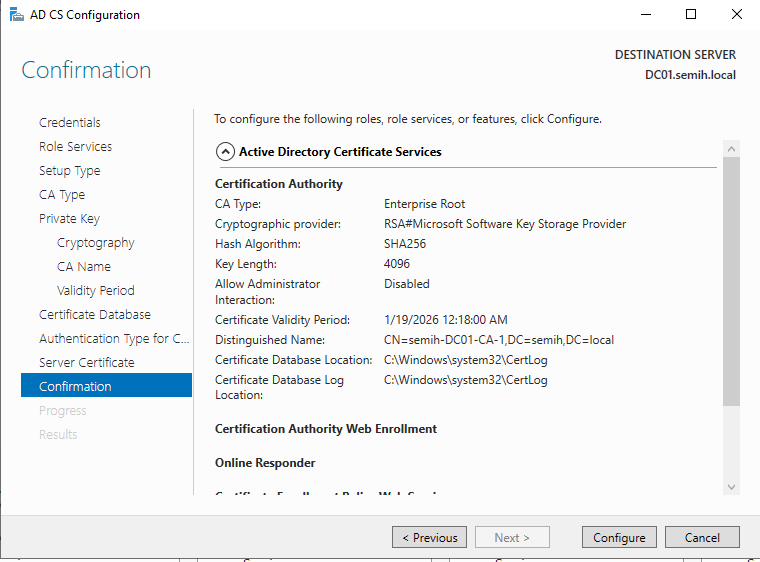Click the AD CS Configuration title bar icon
Image resolution: width=760 pixels, height=562 pixels.
pyautogui.click(x=12, y=15)
